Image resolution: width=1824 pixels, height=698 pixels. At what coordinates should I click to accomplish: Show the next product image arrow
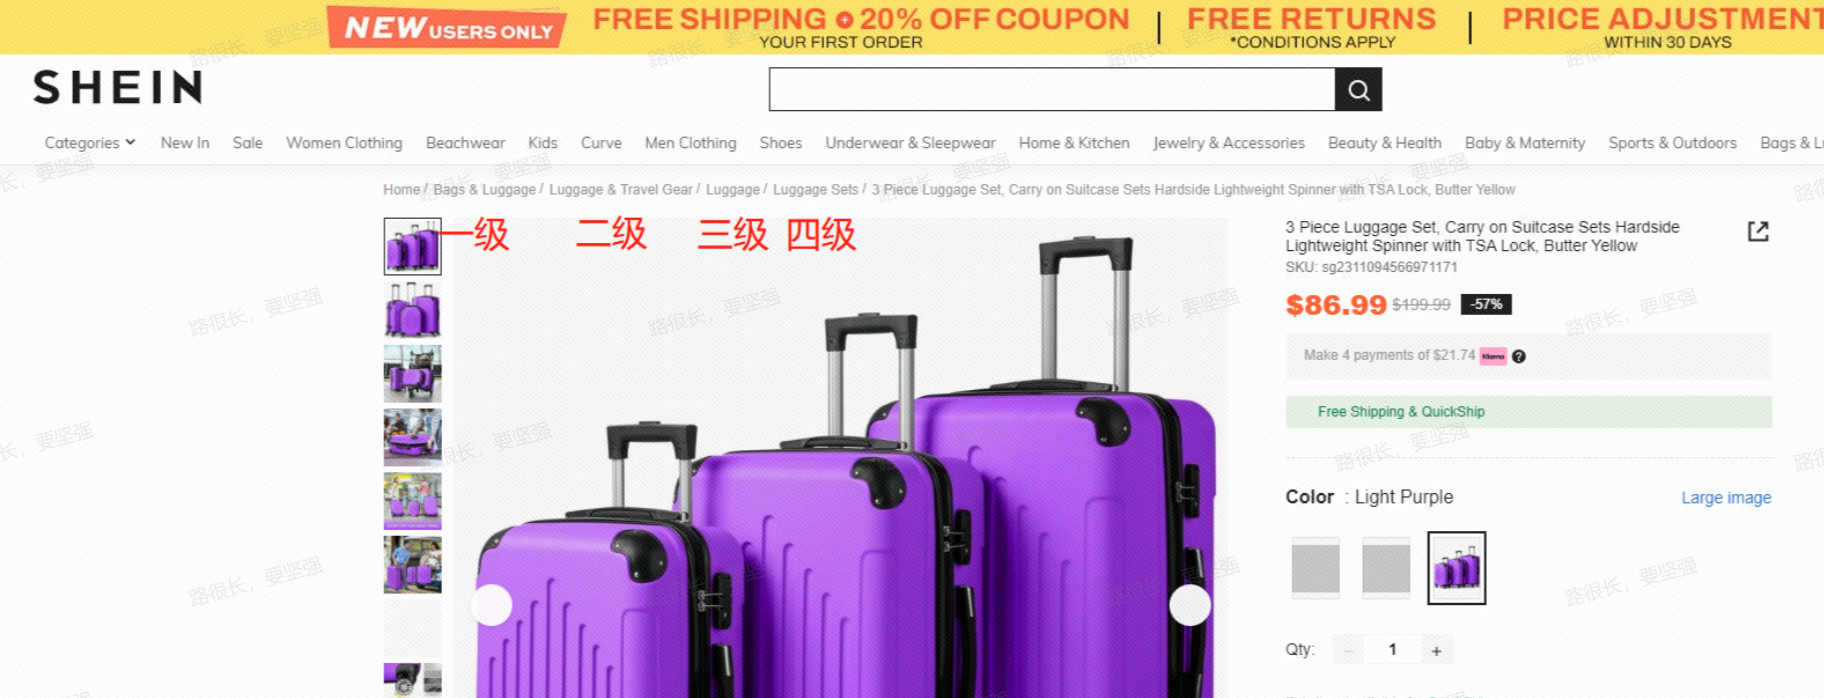click(x=1190, y=605)
